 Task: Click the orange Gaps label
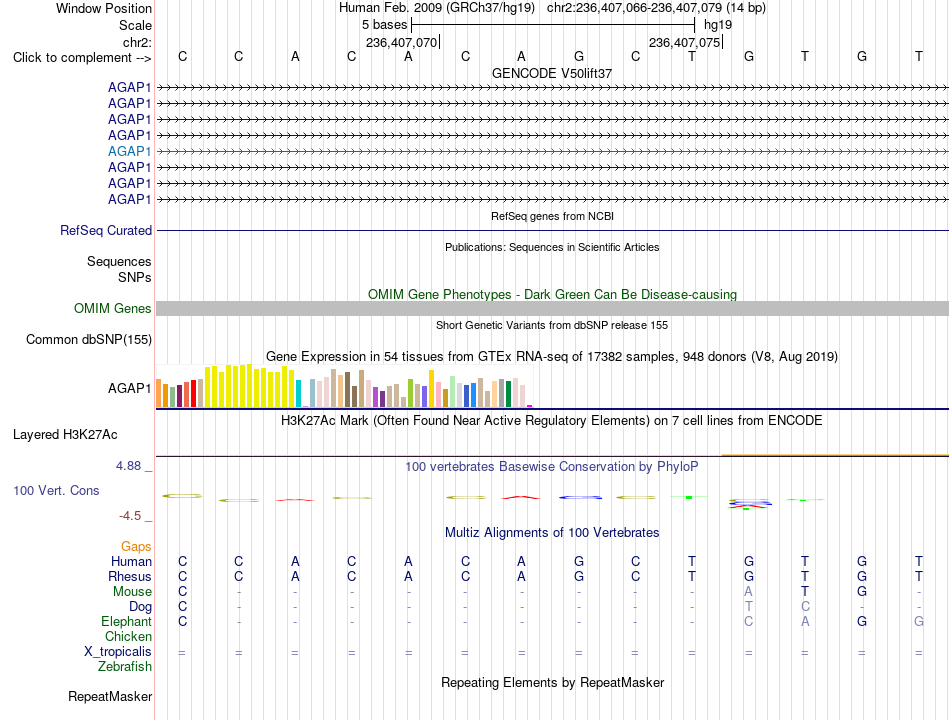click(x=136, y=547)
